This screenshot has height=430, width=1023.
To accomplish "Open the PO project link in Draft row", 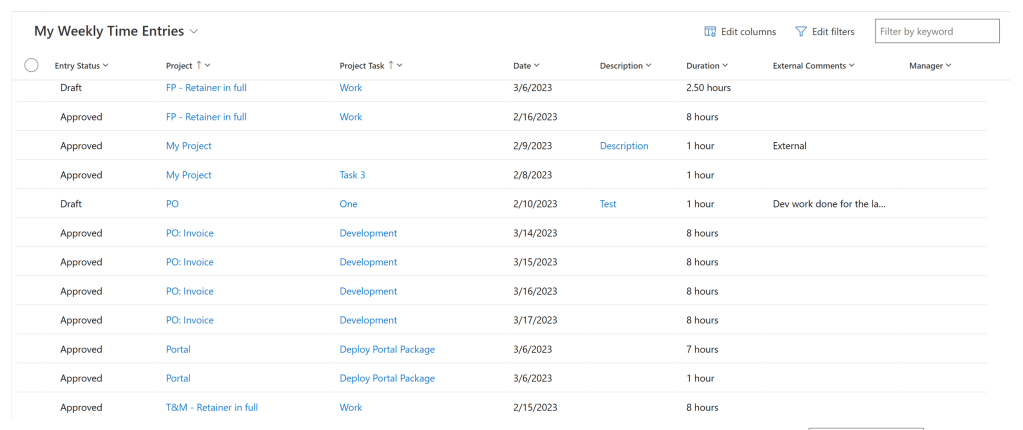I will pyautogui.click(x=172, y=204).
